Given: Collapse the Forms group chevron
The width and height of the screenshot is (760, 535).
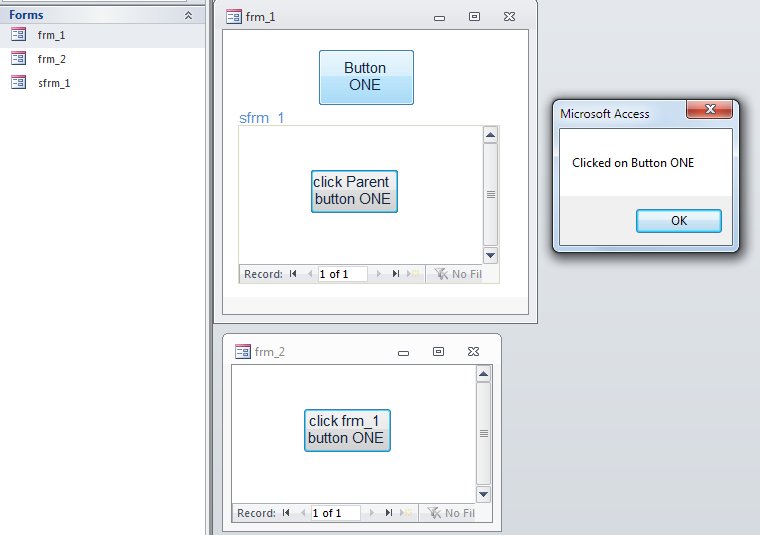Looking at the screenshot, I should (x=188, y=16).
